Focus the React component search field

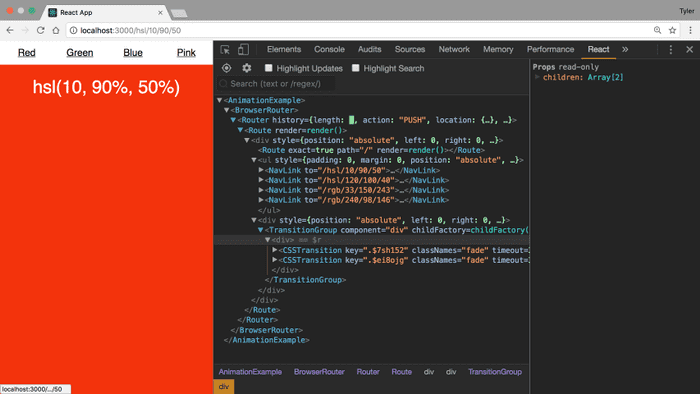point(276,83)
